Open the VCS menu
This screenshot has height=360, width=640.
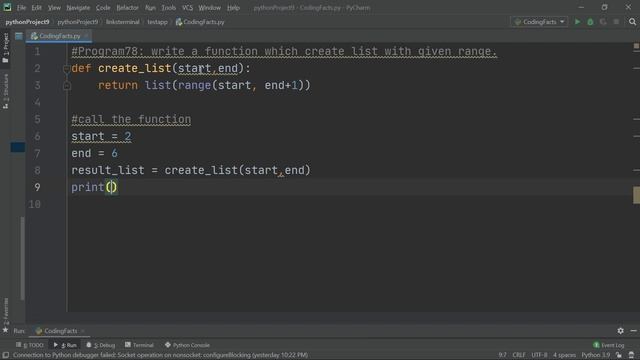pos(187,7)
